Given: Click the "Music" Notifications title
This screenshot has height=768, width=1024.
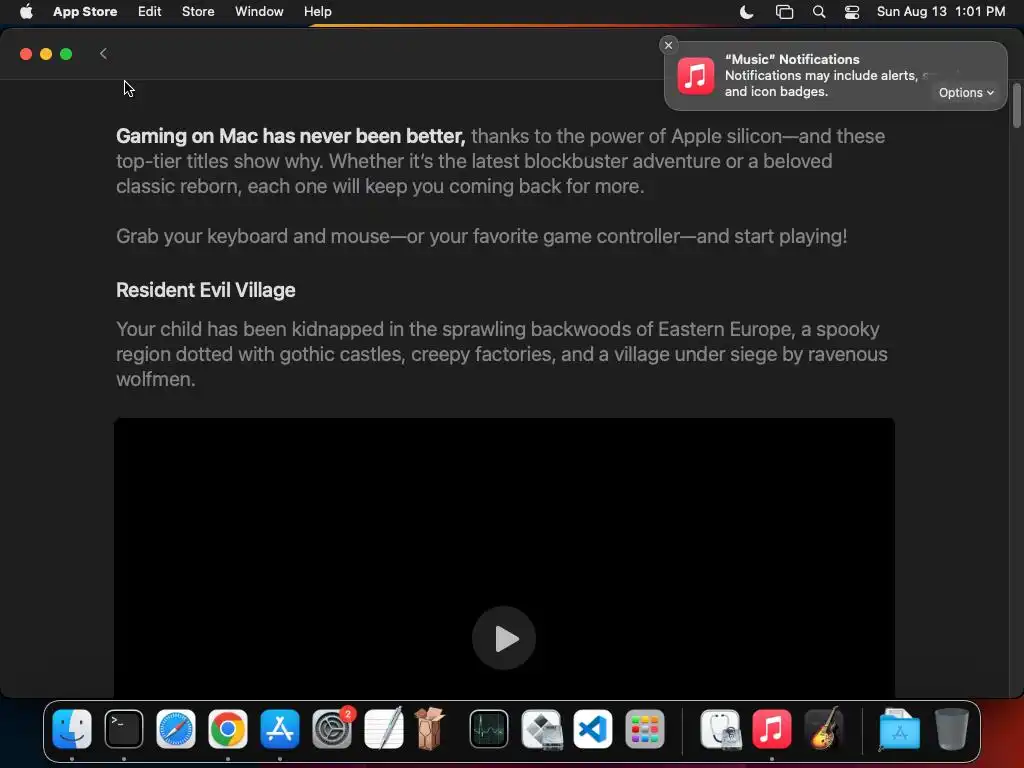Looking at the screenshot, I should (792, 59).
